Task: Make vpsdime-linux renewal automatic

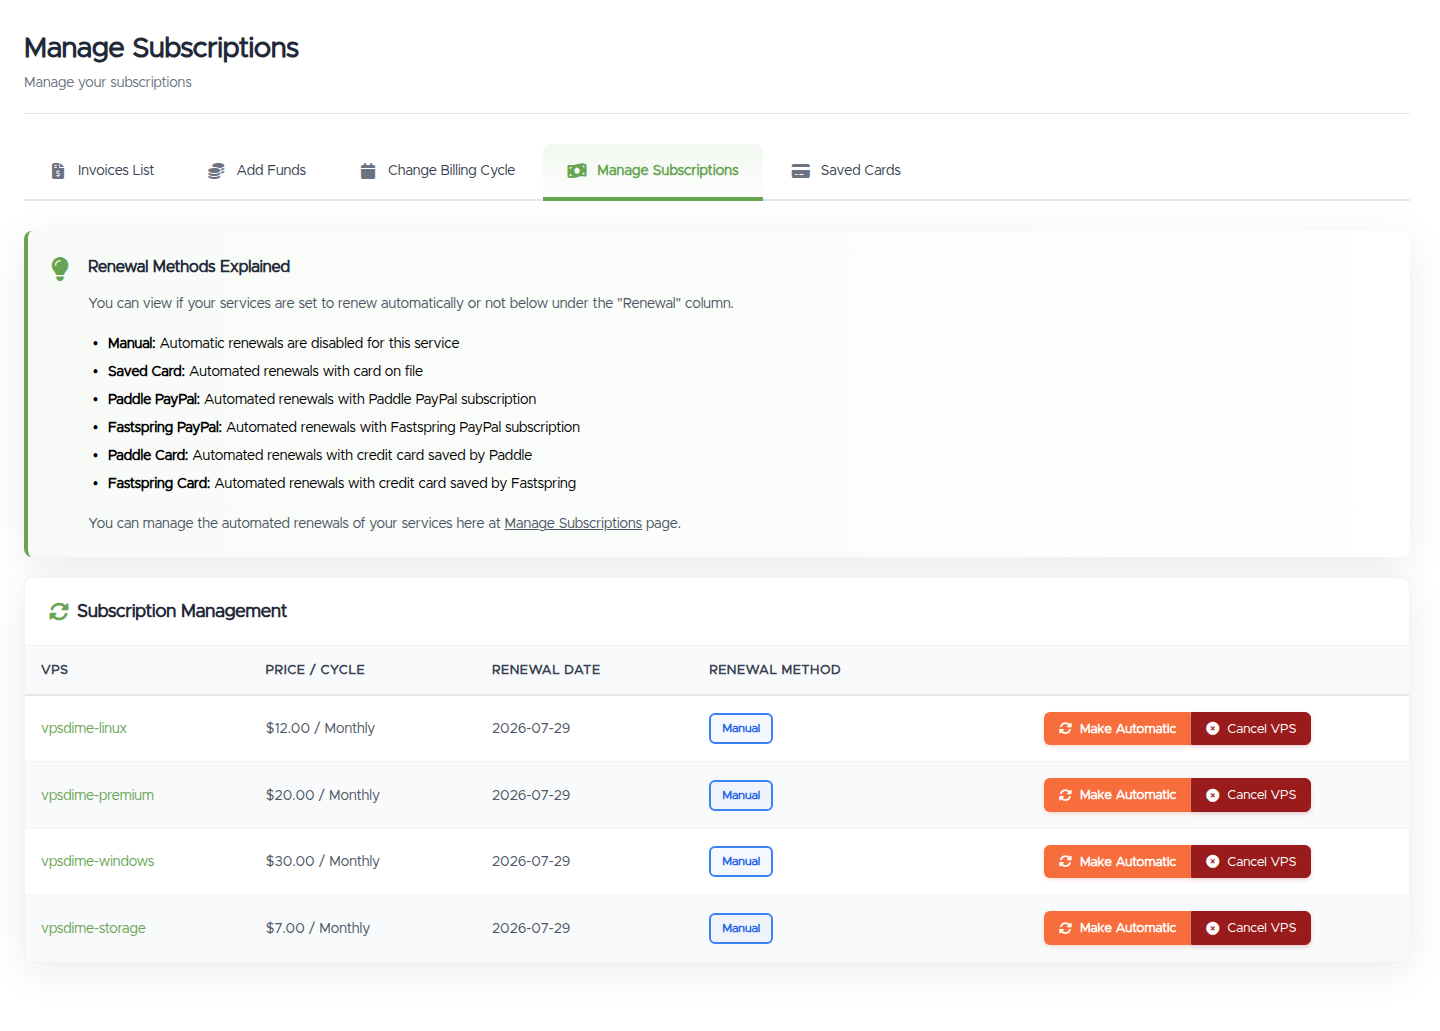Action: [1117, 729]
